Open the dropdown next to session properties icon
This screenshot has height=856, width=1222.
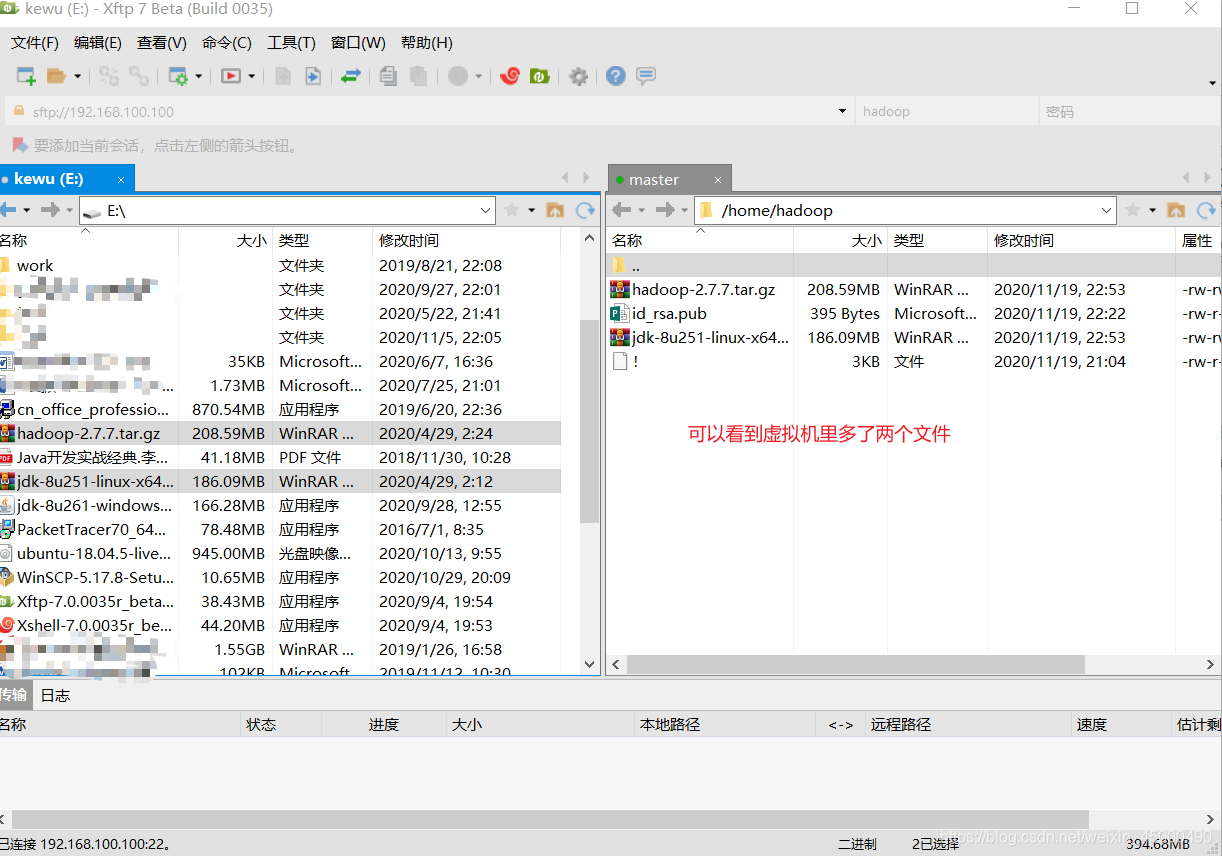(198, 76)
